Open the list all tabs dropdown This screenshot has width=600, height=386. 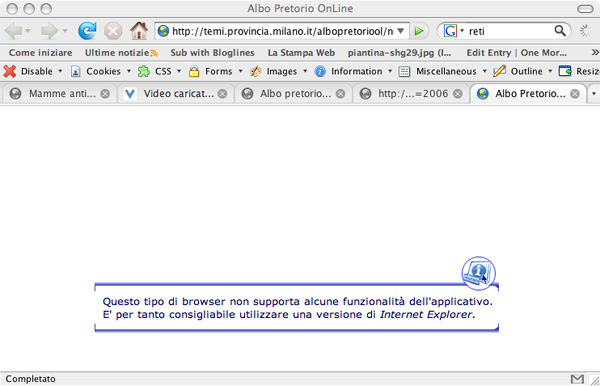[594, 94]
